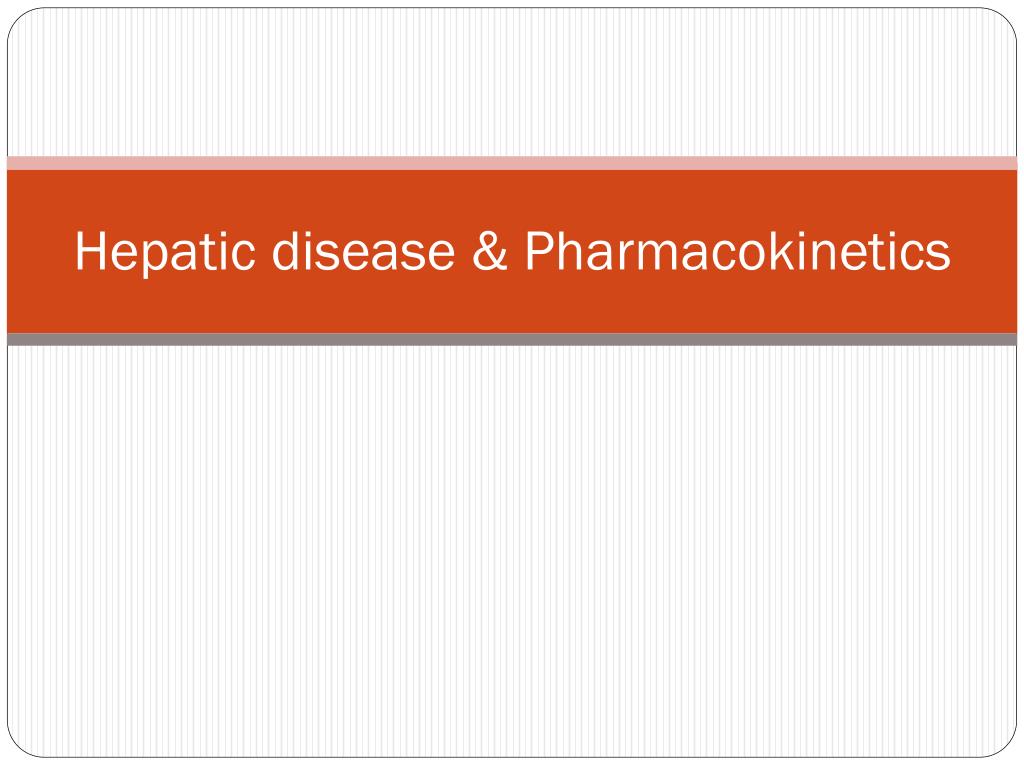Click the capital "H" starting the title
This screenshot has width=1024, height=768.
coord(91,251)
